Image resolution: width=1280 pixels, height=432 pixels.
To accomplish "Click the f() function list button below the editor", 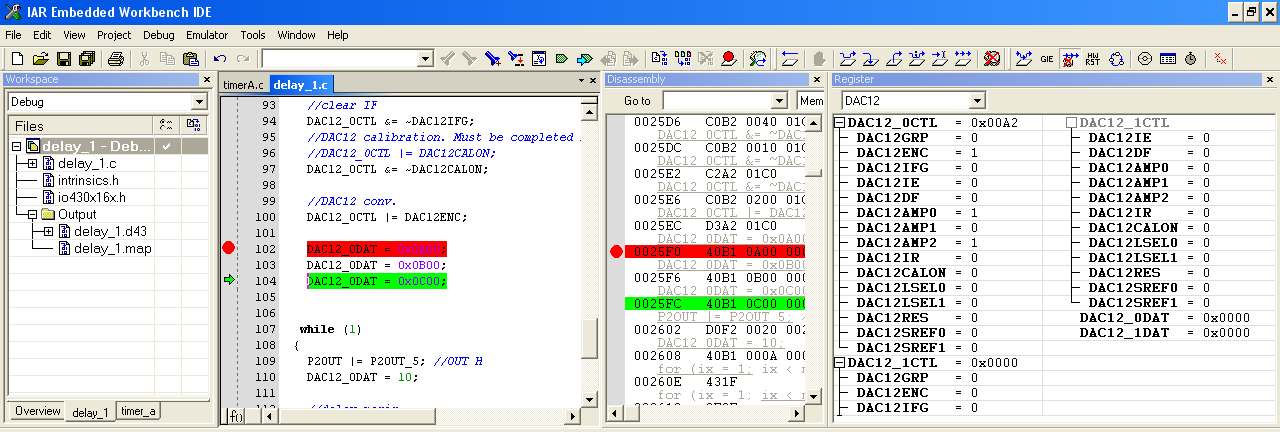I will pos(236,415).
